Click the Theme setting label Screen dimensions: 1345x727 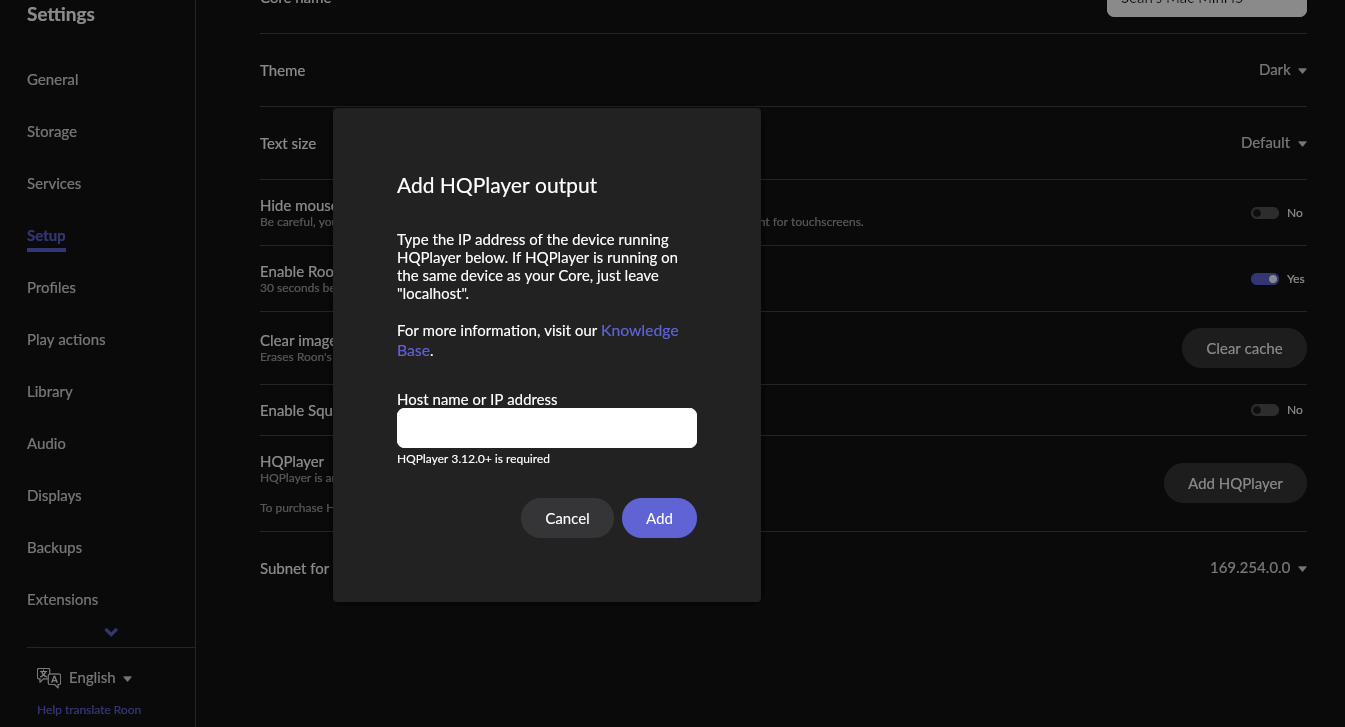point(283,71)
